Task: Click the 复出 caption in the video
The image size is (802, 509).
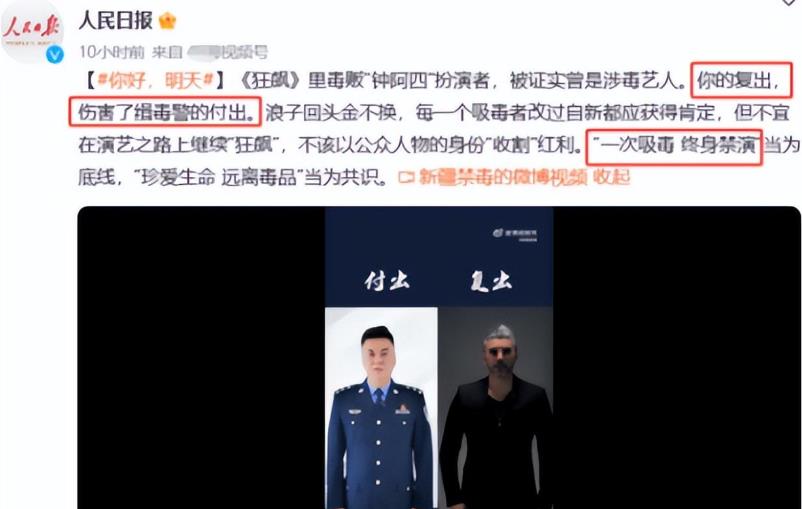Action: pyautogui.click(x=491, y=281)
